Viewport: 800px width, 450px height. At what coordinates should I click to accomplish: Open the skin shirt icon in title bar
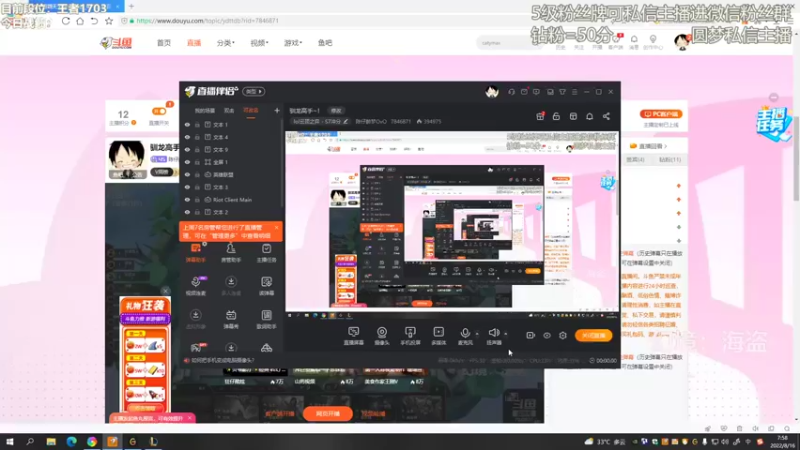pos(562,92)
